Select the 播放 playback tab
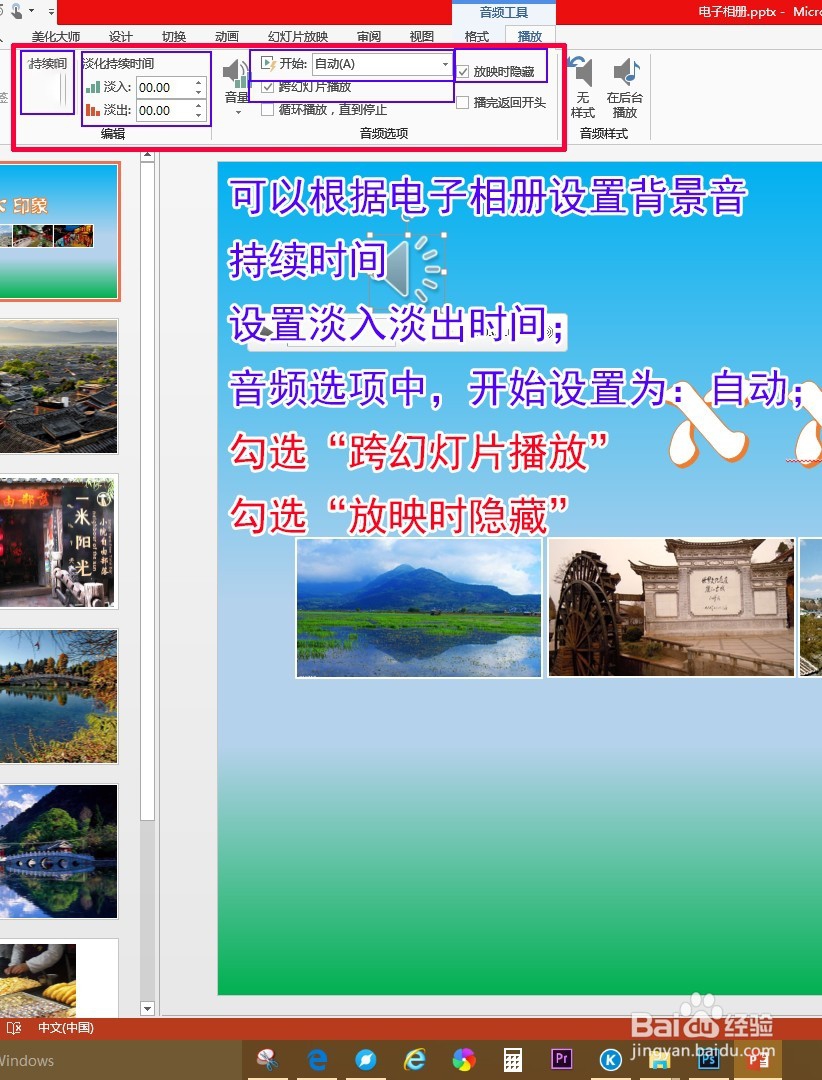This screenshot has height=1080, width=822. click(530, 37)
